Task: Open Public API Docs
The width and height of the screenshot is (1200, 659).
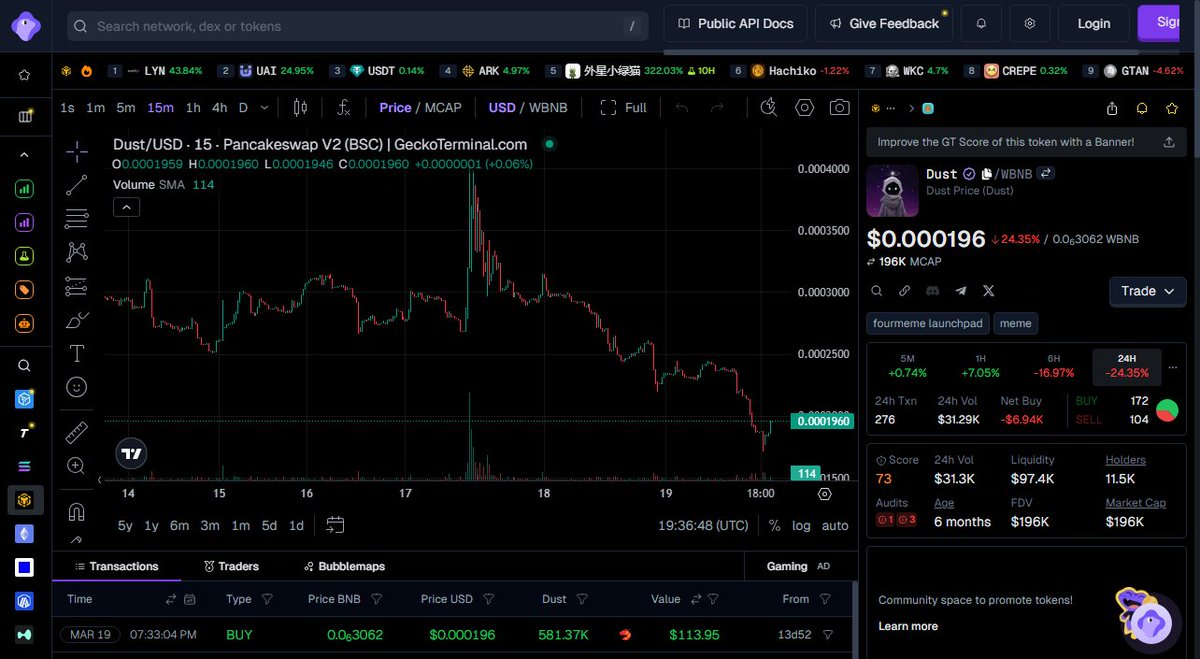Action: click(735, 23)
